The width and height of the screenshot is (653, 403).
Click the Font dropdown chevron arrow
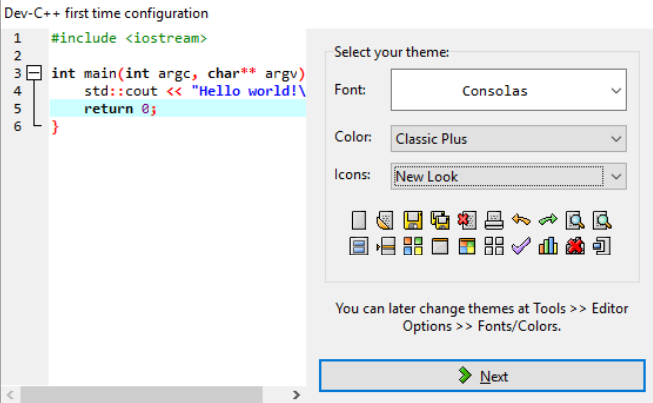(616, 90)
